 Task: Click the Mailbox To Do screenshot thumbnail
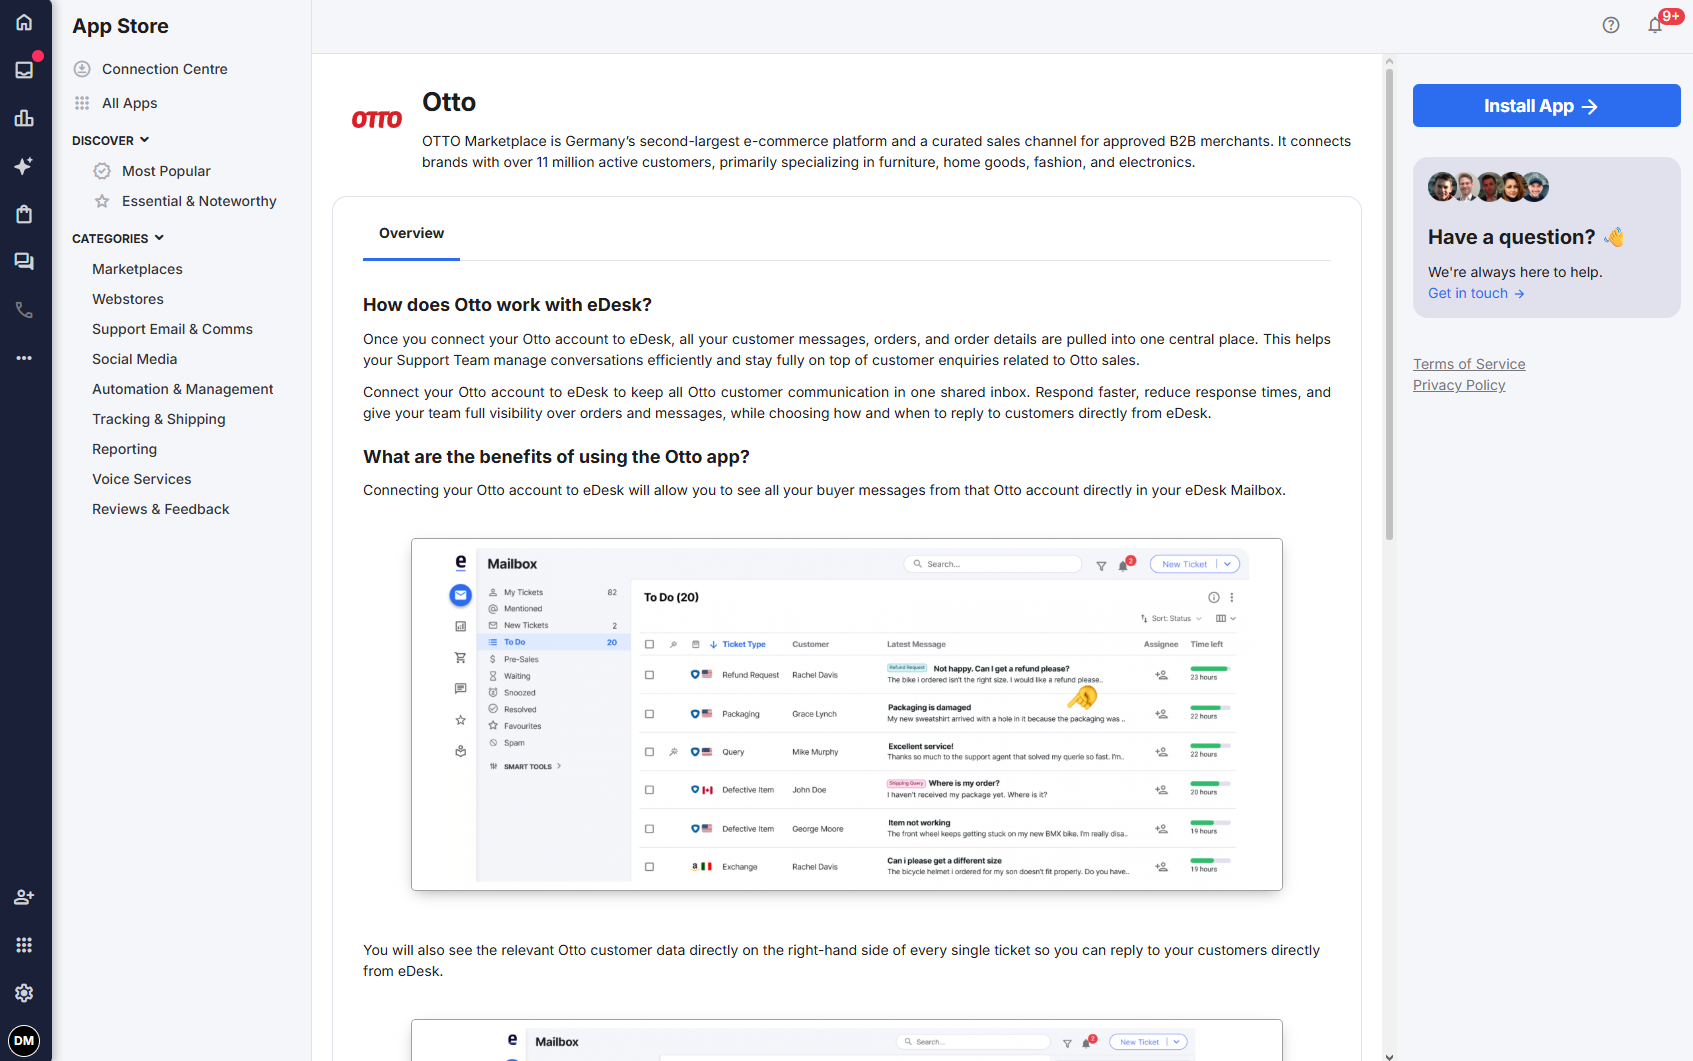coord(847,715)
